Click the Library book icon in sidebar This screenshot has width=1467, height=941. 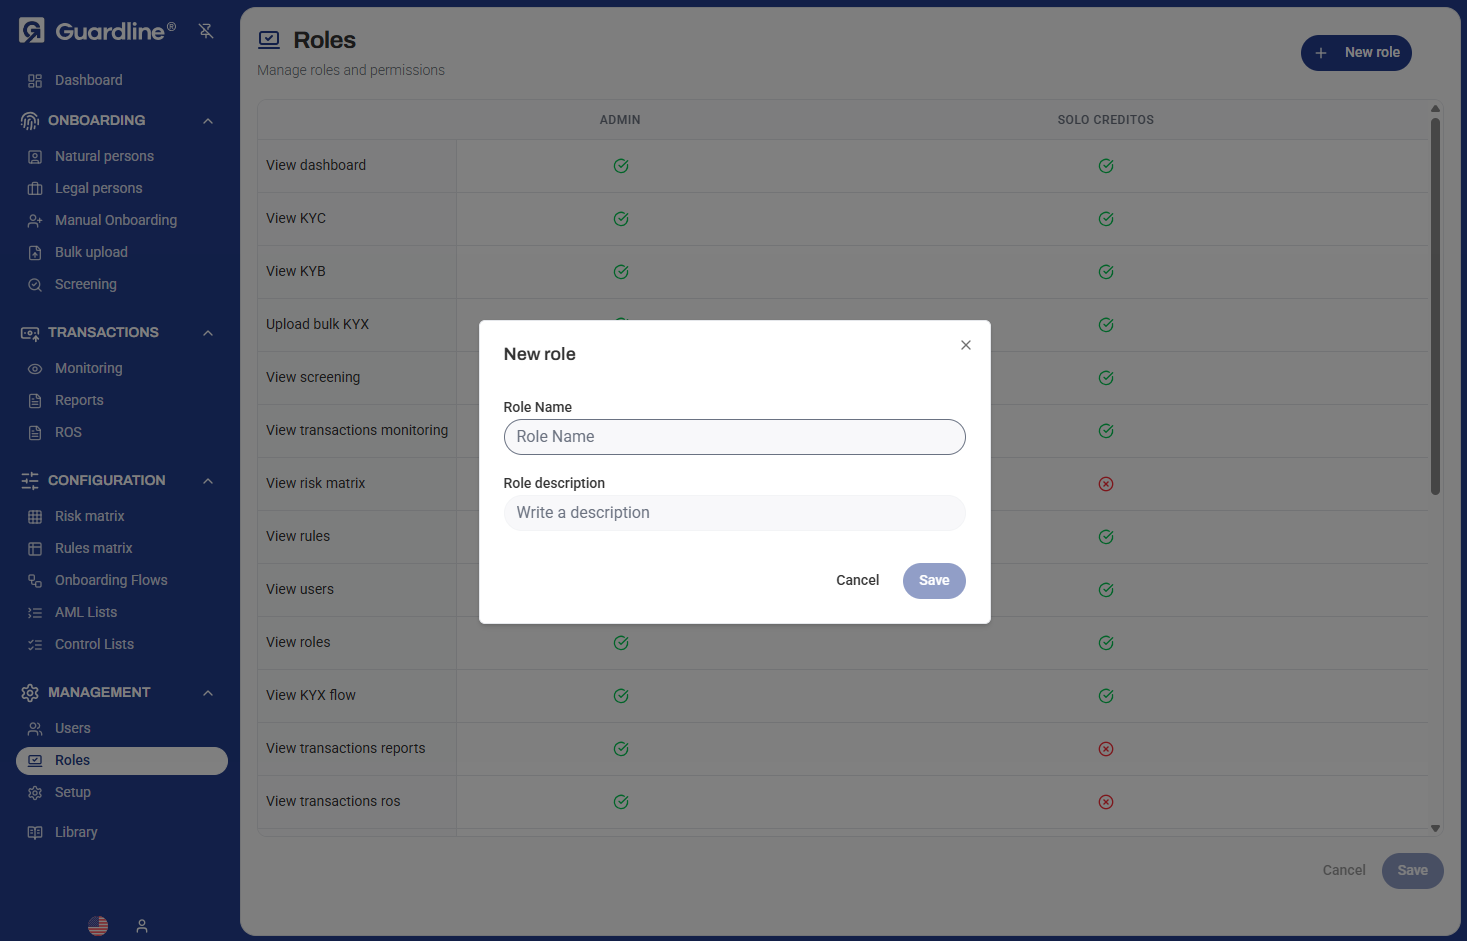35,832
